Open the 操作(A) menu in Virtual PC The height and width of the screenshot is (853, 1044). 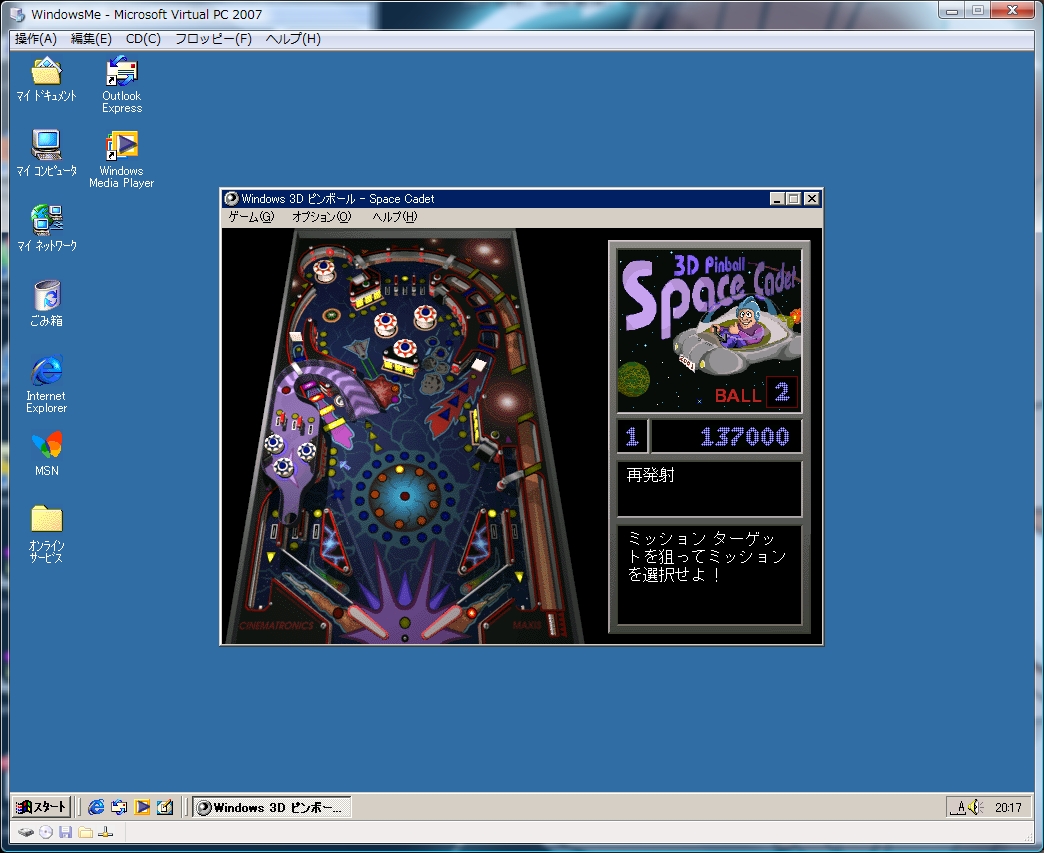coord(36,39)
